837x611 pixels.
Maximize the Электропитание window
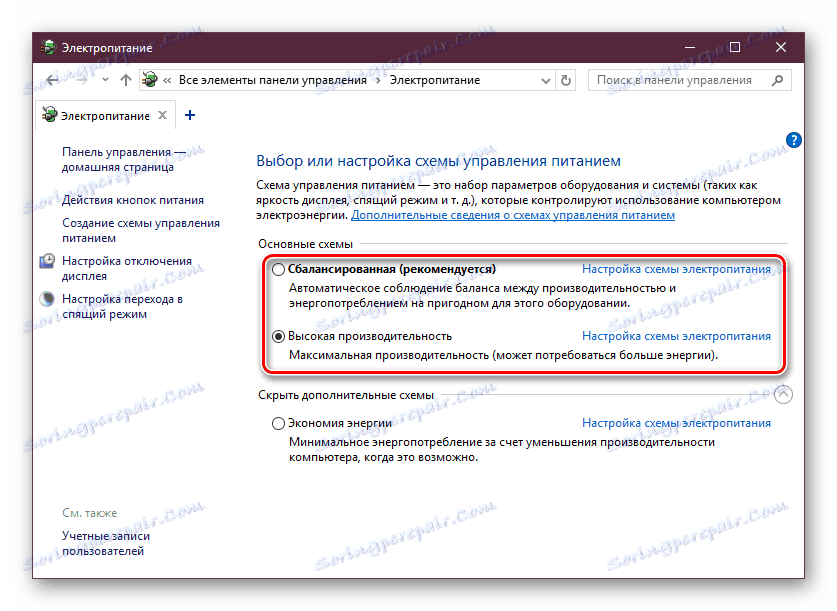(735, 47)
